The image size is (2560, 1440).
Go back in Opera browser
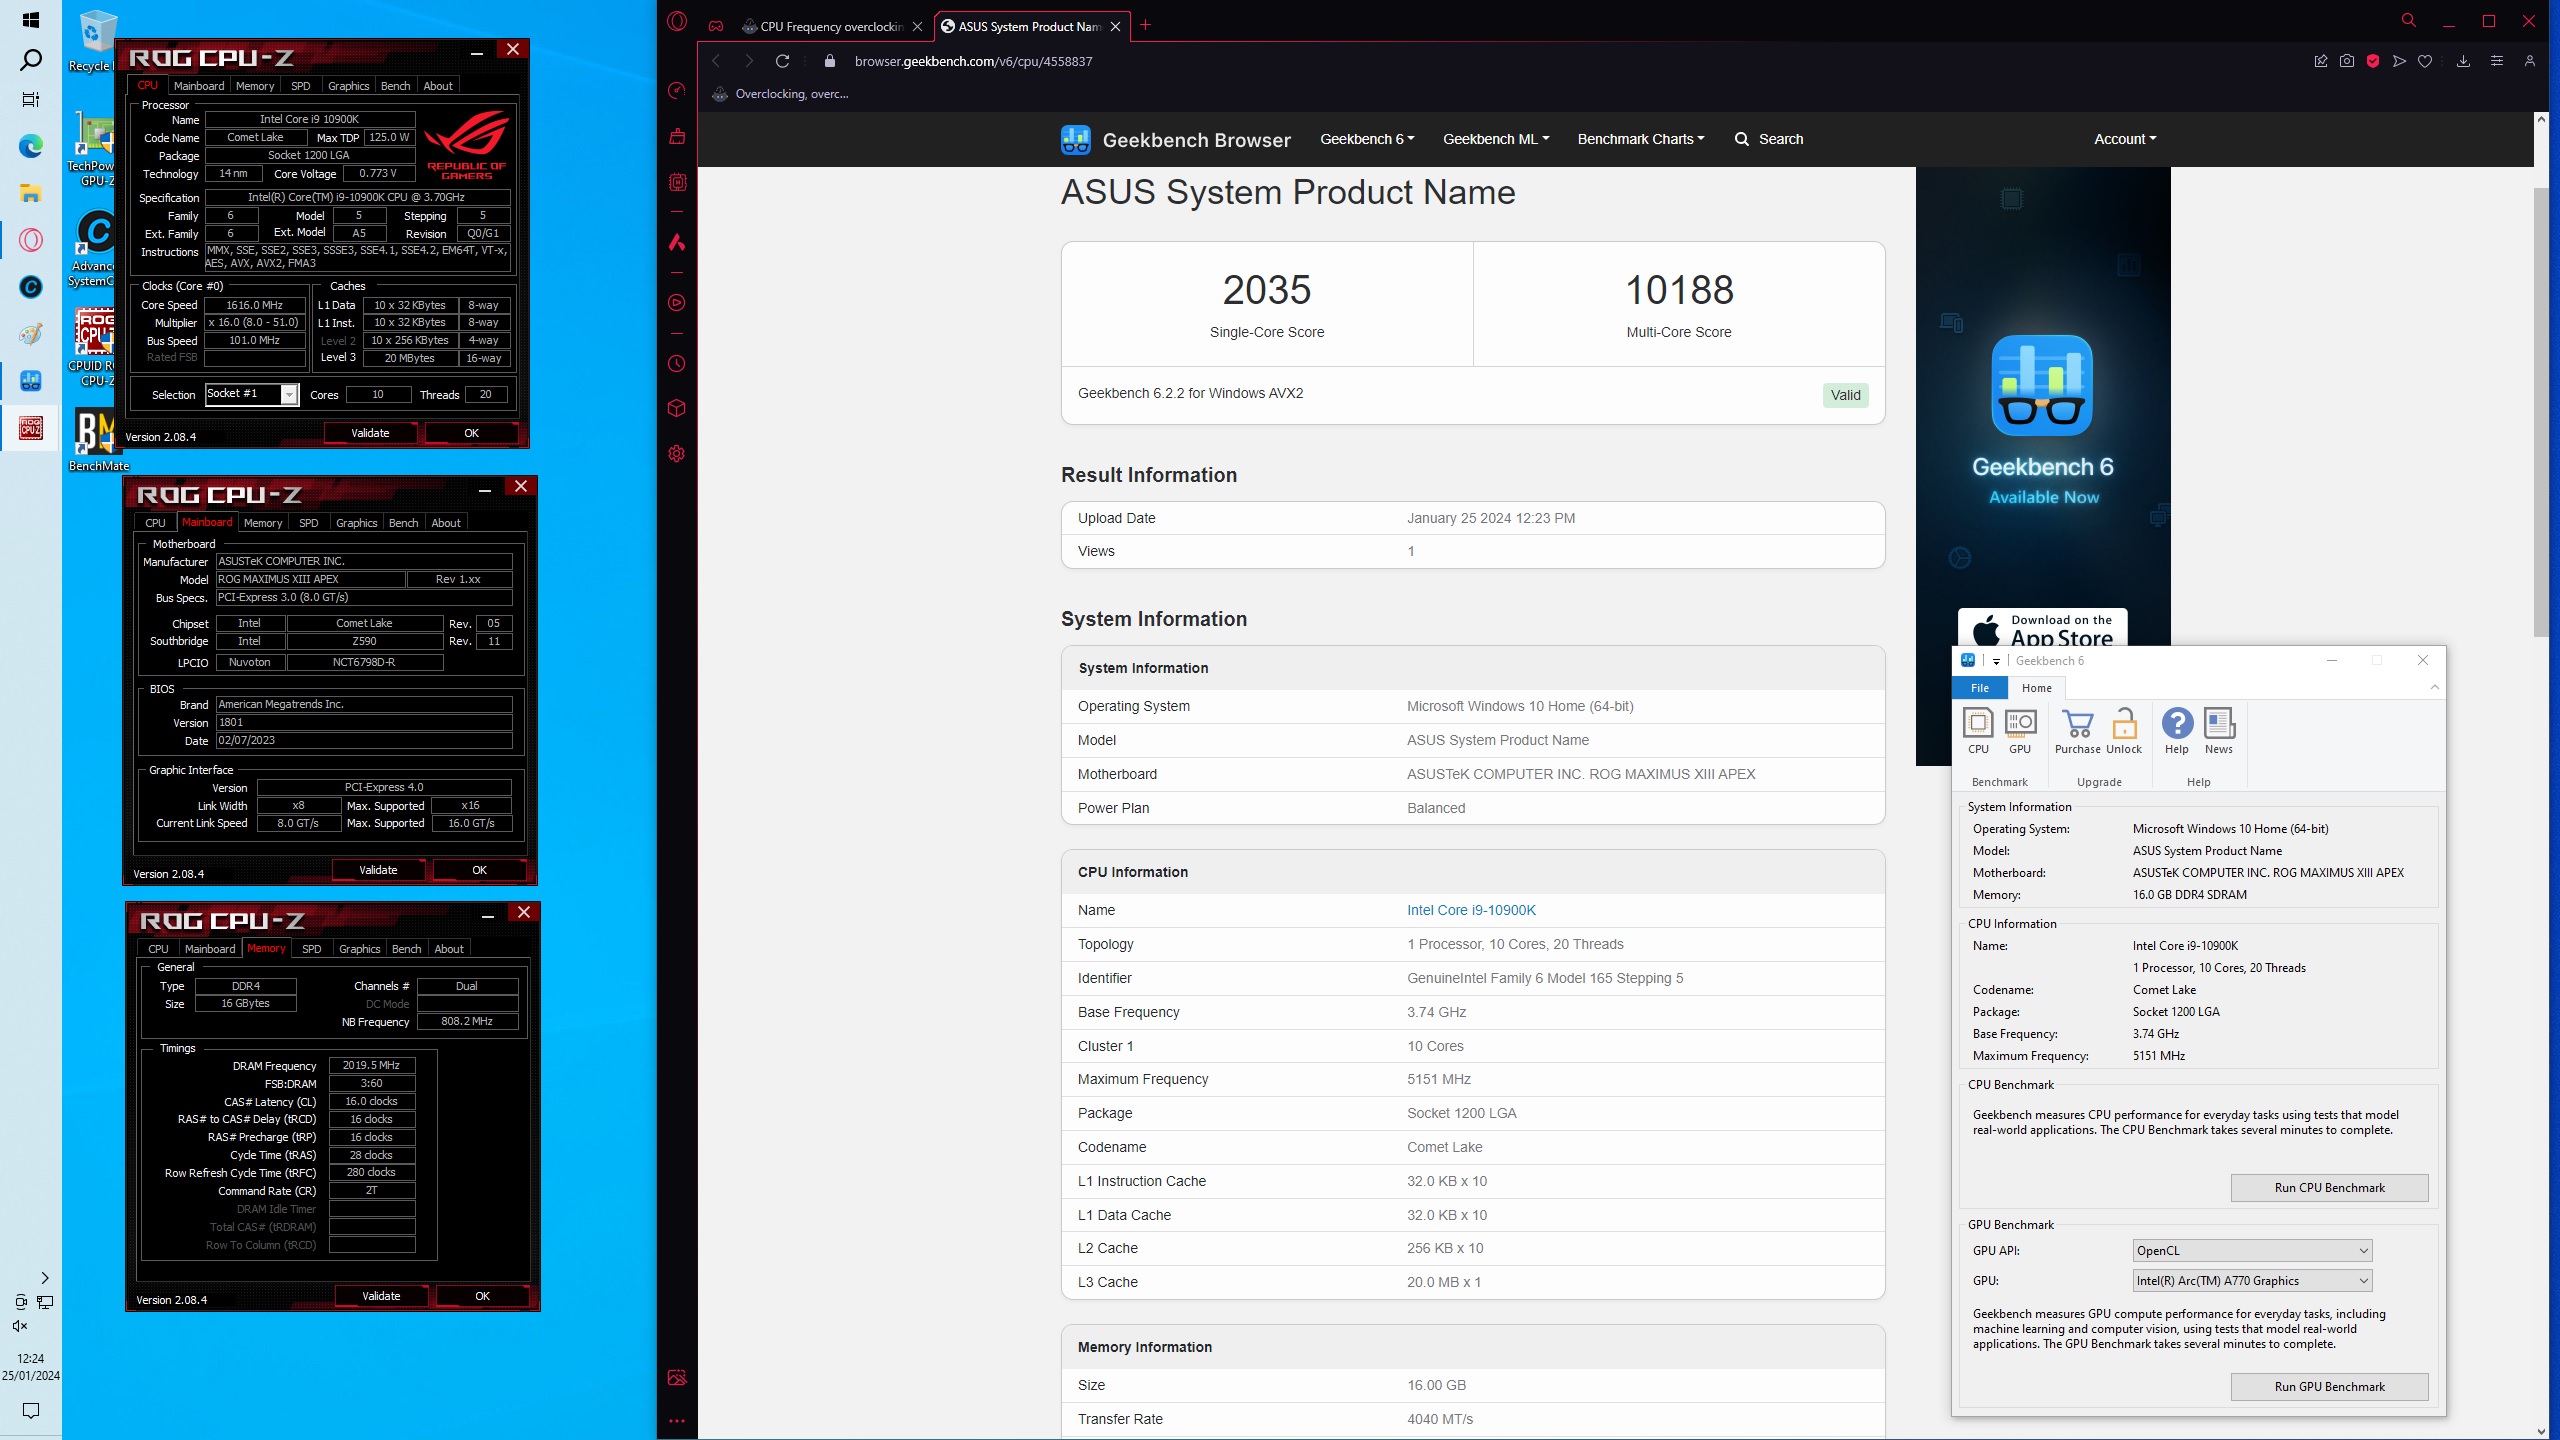click(x=716, y=61)
